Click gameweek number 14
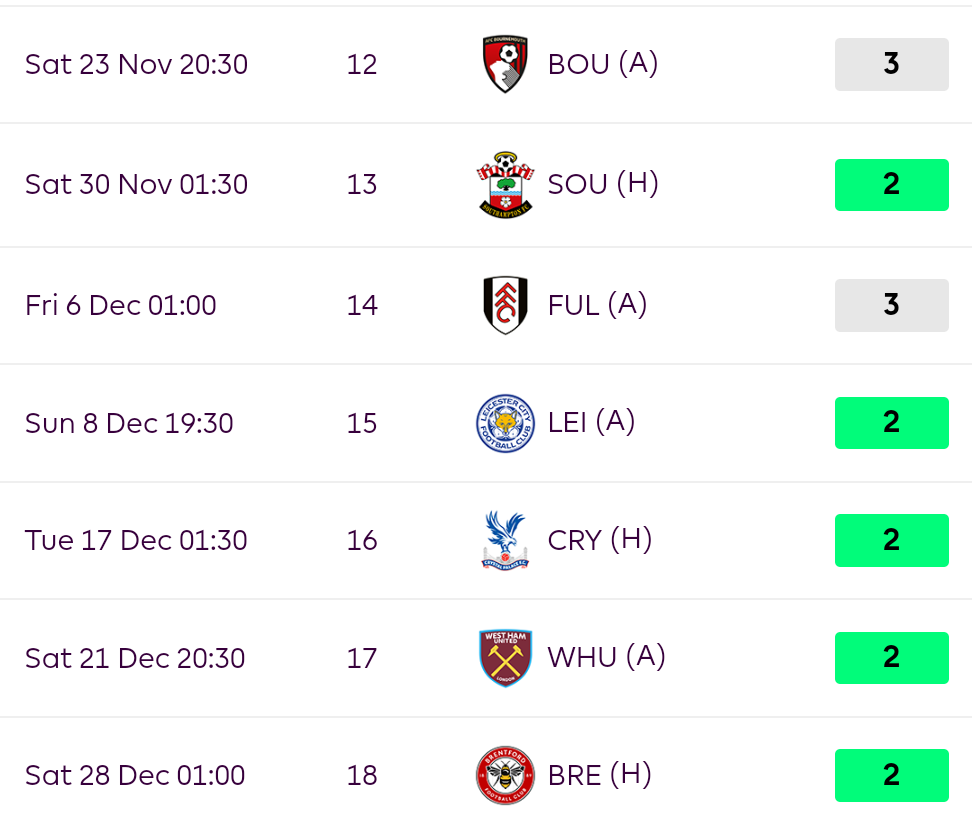 (362, 305)
